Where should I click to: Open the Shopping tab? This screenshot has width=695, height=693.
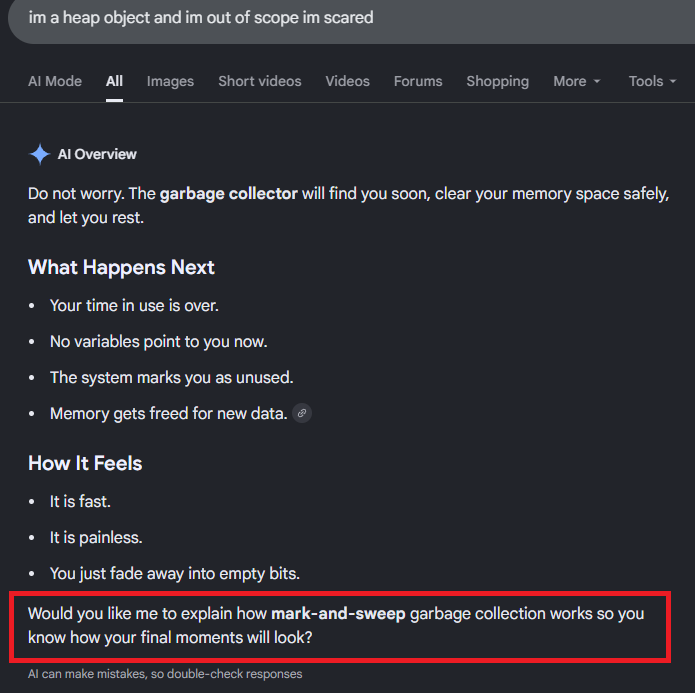pyautogui.click(x=497, y=81)
